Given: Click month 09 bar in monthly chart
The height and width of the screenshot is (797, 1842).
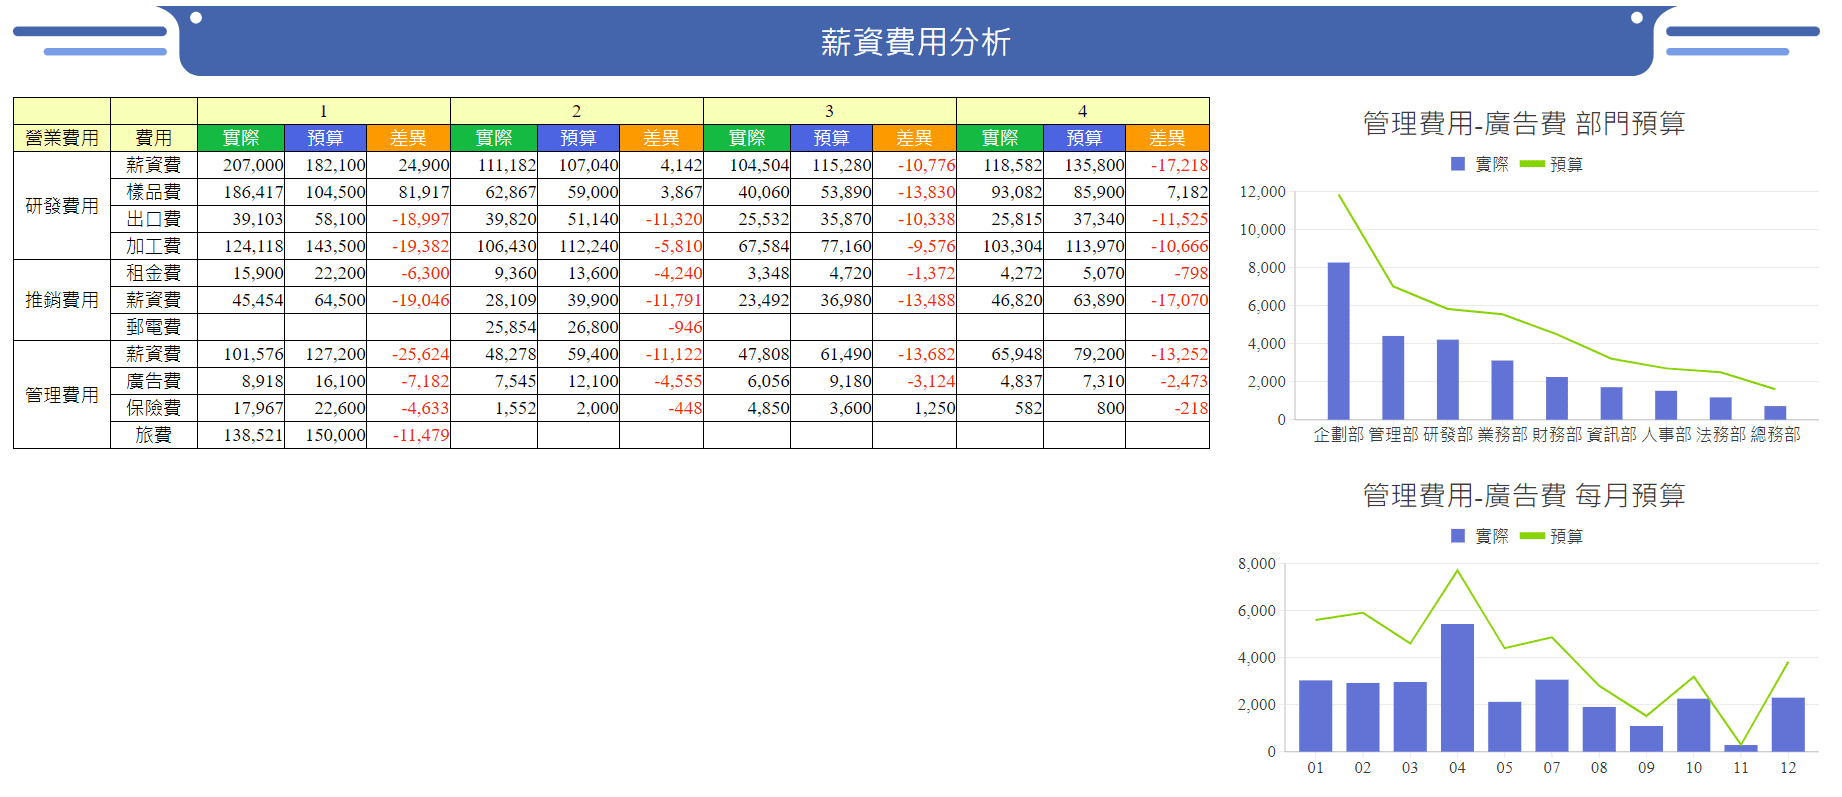Looking at the screenshot, I should click(x=1646, y=739).
